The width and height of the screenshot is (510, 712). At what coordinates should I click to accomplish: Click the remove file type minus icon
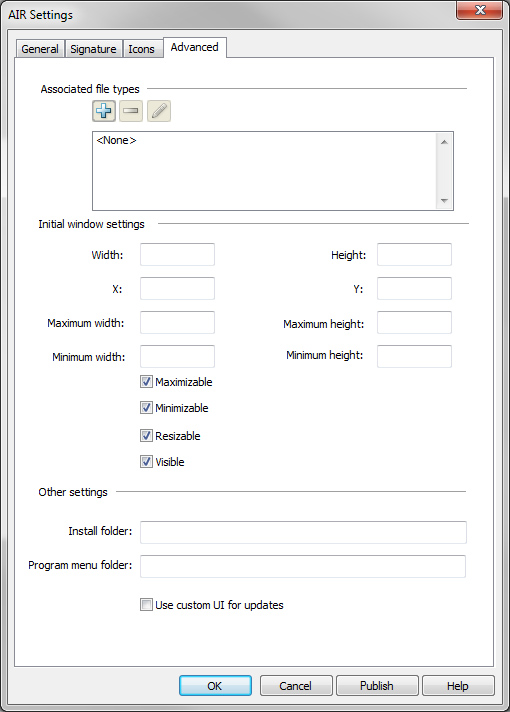(131, 111)
